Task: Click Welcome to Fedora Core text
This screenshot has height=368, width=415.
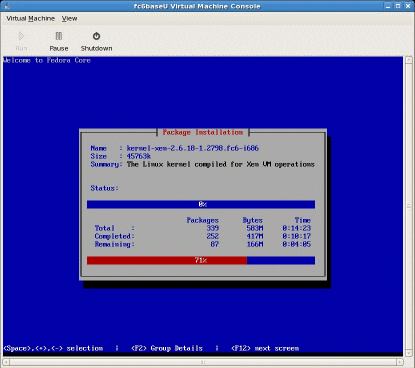Action: coord(47,60)
